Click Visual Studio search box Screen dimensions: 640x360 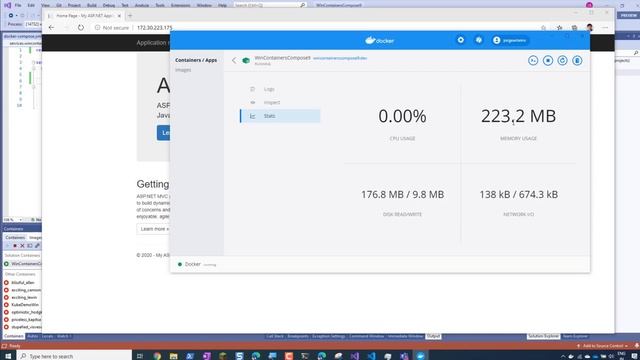click(270, 5)
